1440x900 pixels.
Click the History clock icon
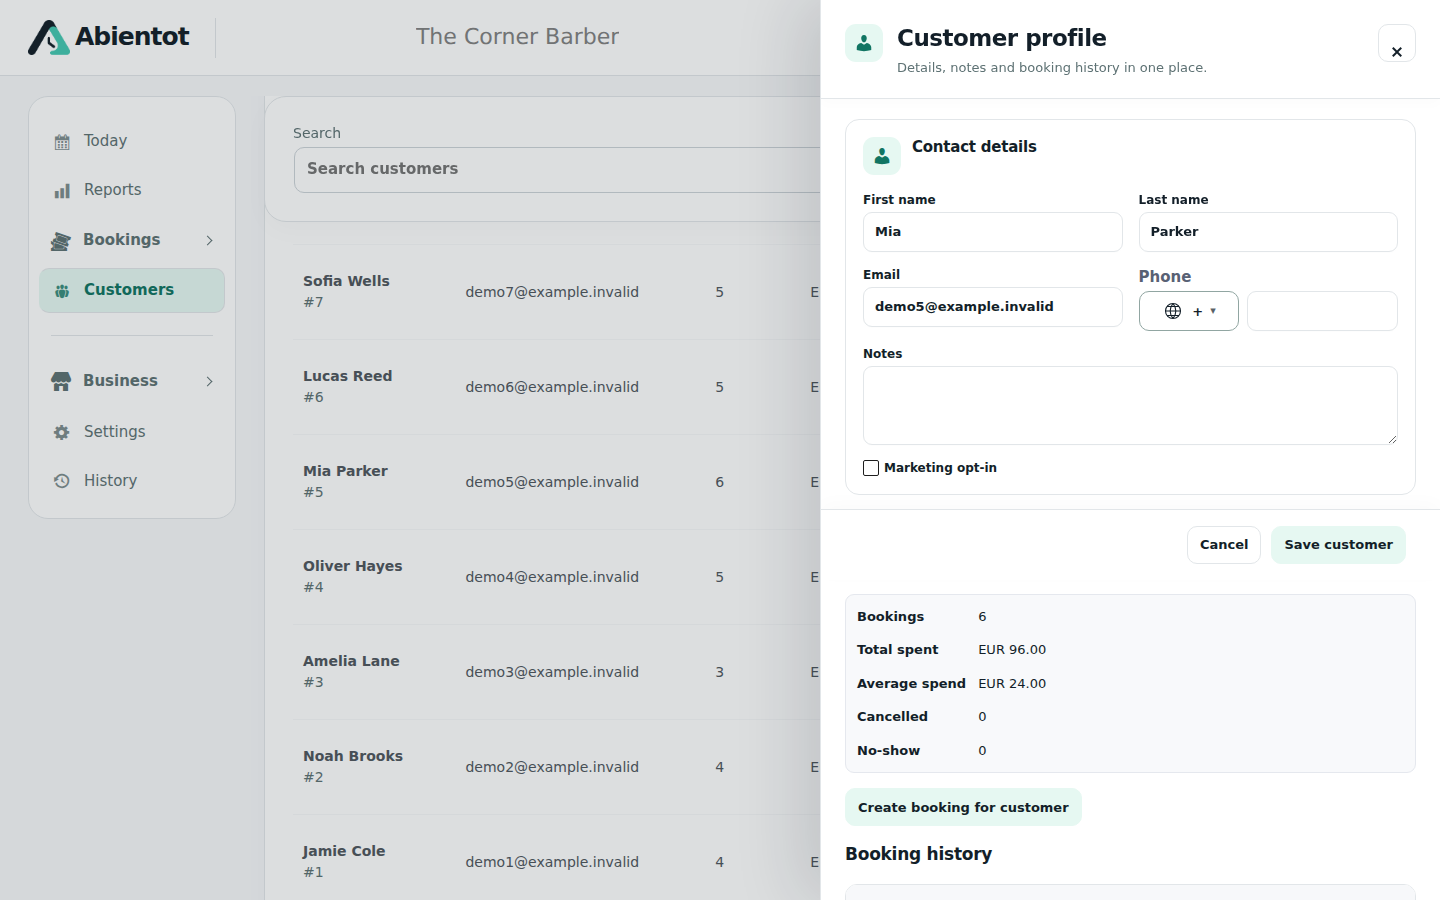[62, 481]
